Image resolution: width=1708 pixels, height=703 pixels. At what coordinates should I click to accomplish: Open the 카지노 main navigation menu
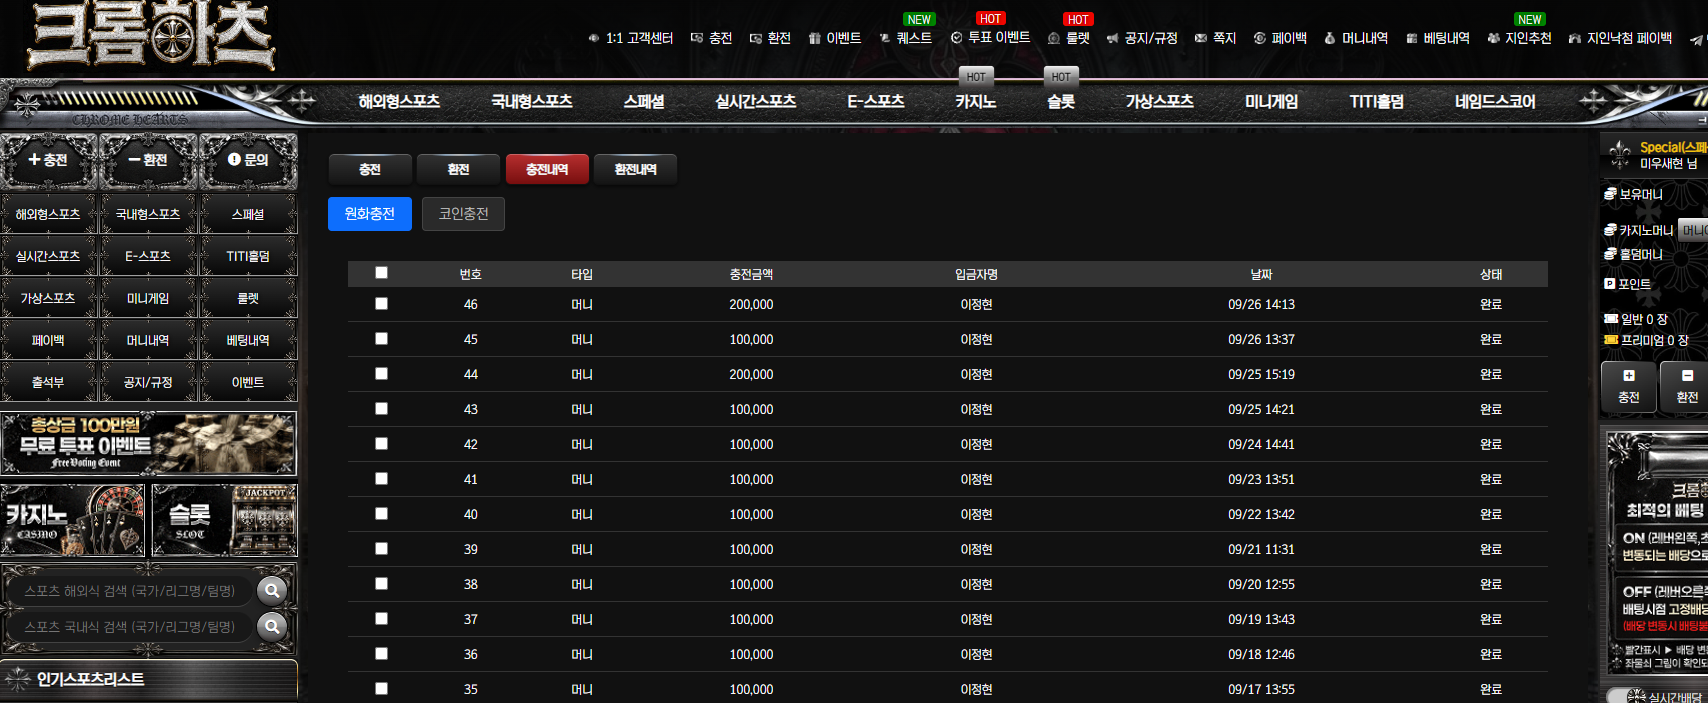pyautogui.click(x=975, y=101)
